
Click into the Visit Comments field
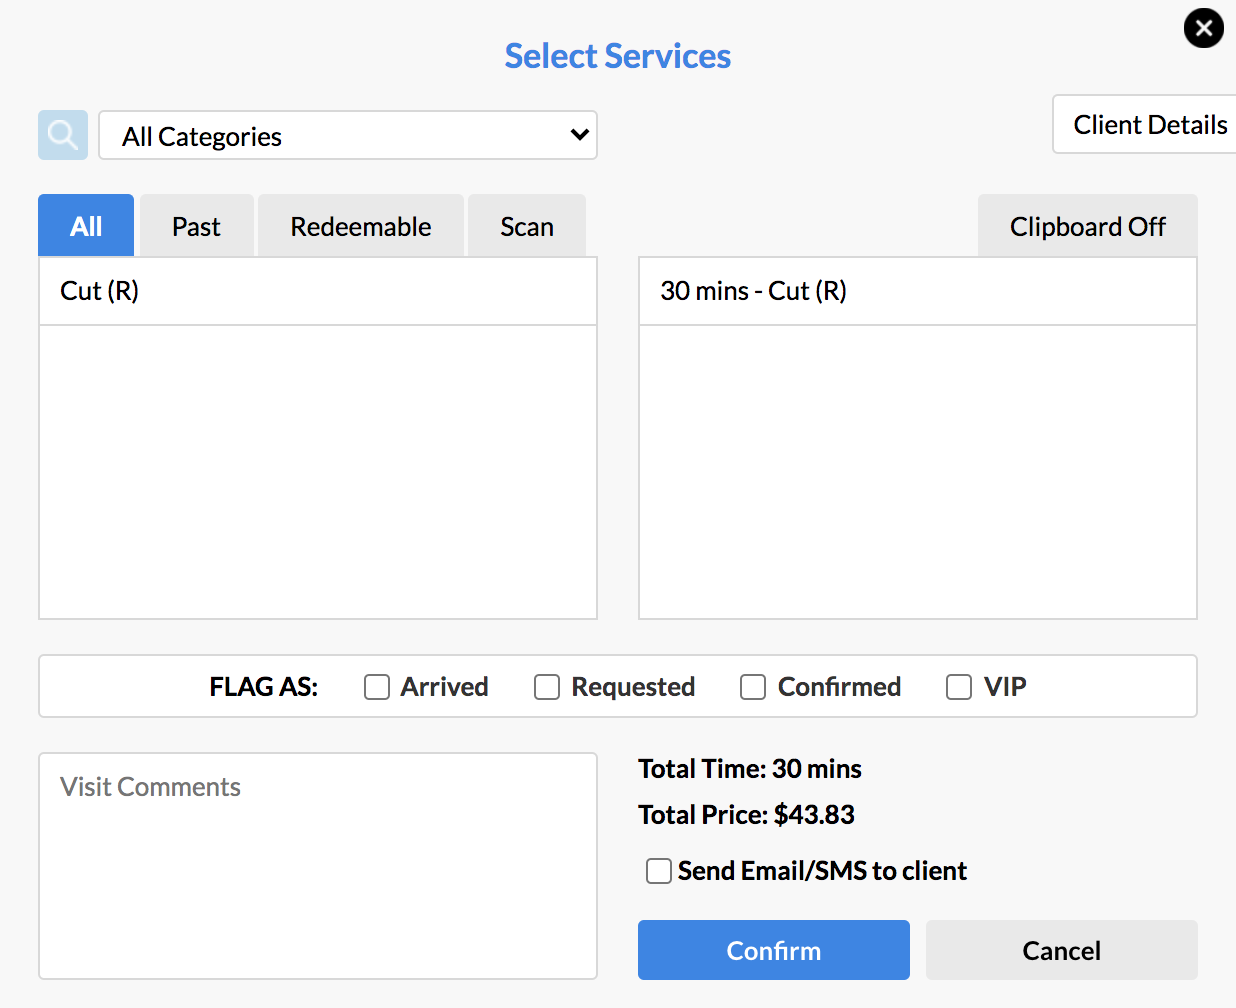[318, 866]
